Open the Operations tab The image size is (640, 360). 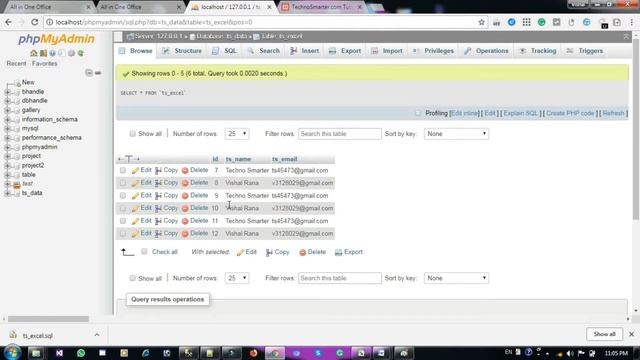click(x=487, y=51)
